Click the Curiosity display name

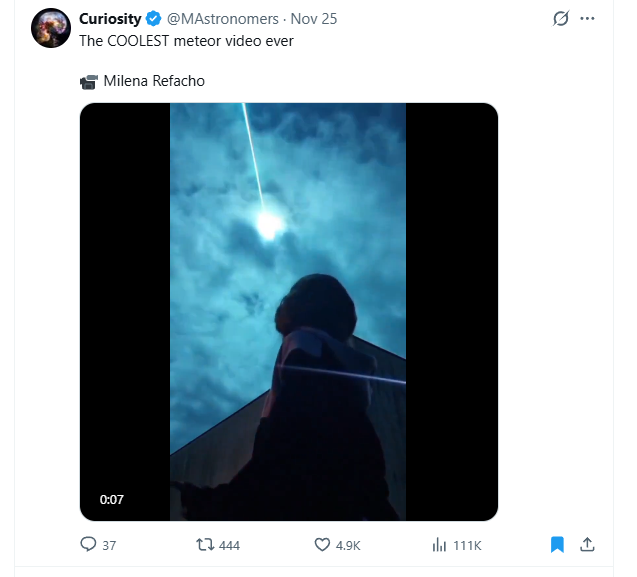click(110, 18)
